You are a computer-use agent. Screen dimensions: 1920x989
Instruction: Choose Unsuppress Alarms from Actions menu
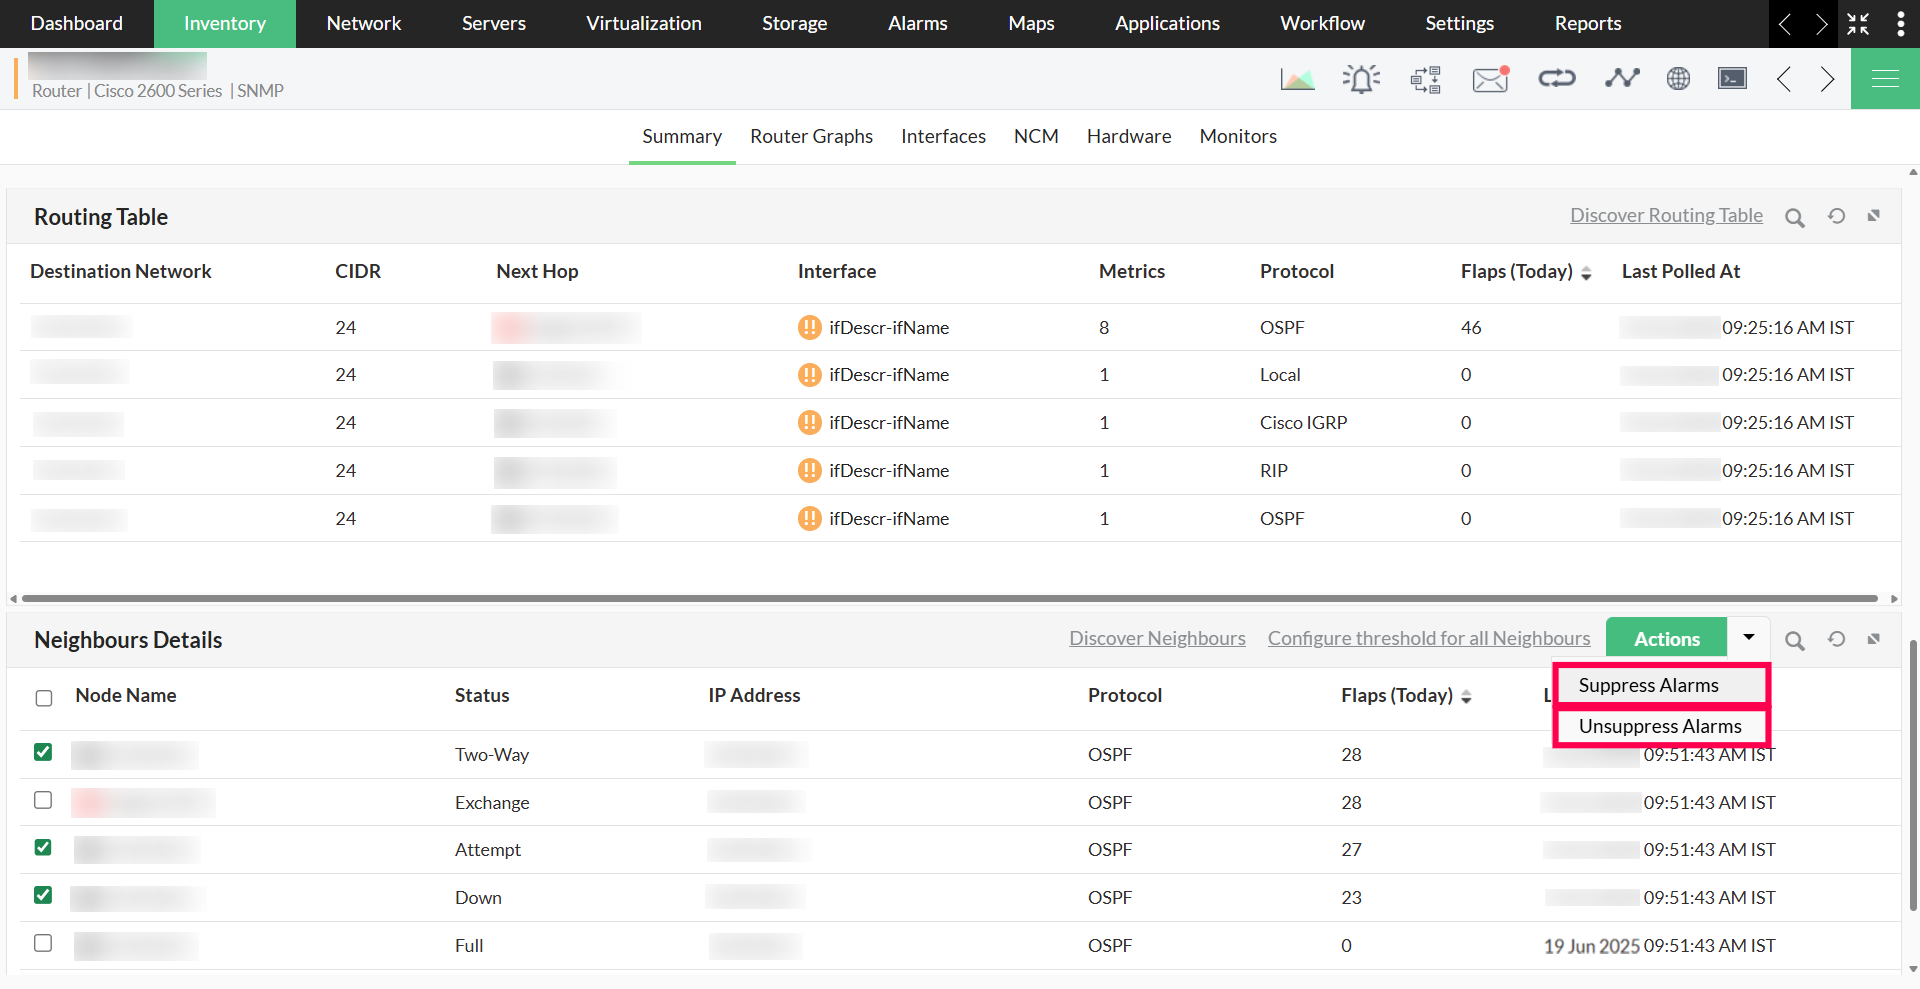tap(1661, 726)
